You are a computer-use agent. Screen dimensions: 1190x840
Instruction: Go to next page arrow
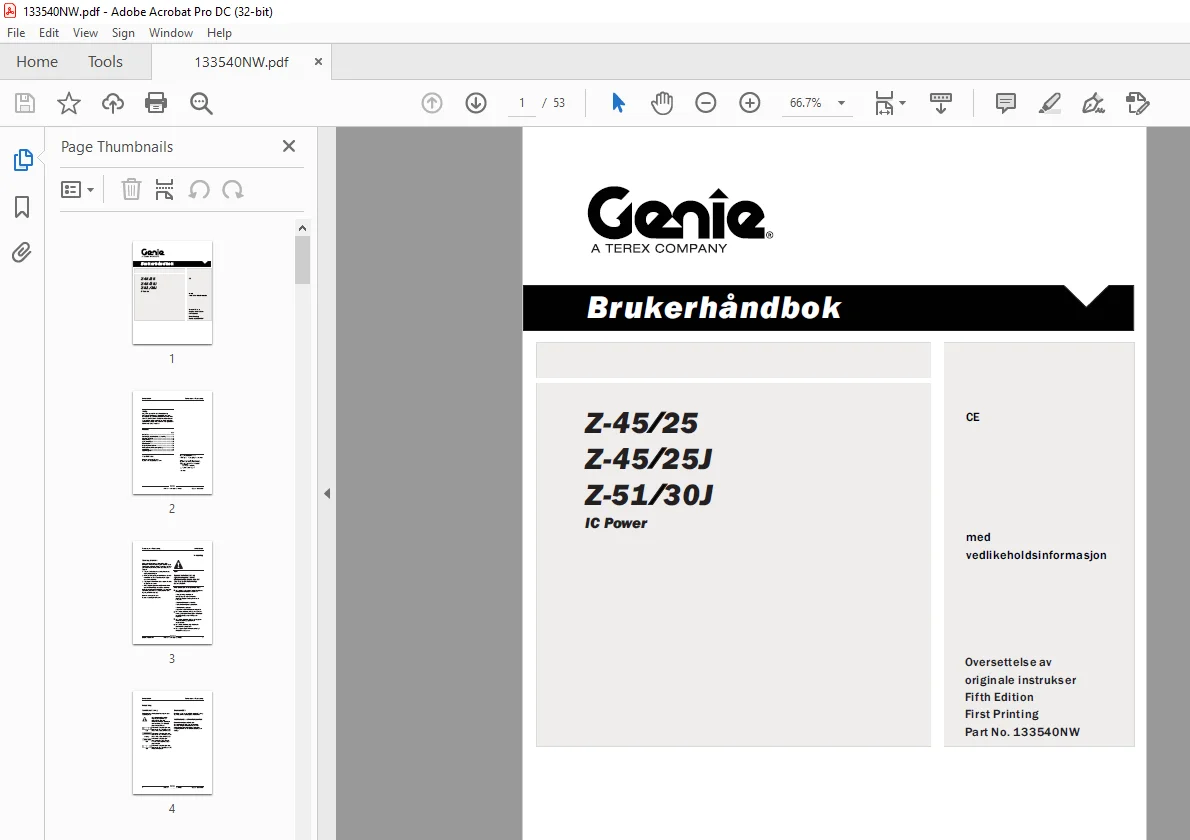click(476, 103)
